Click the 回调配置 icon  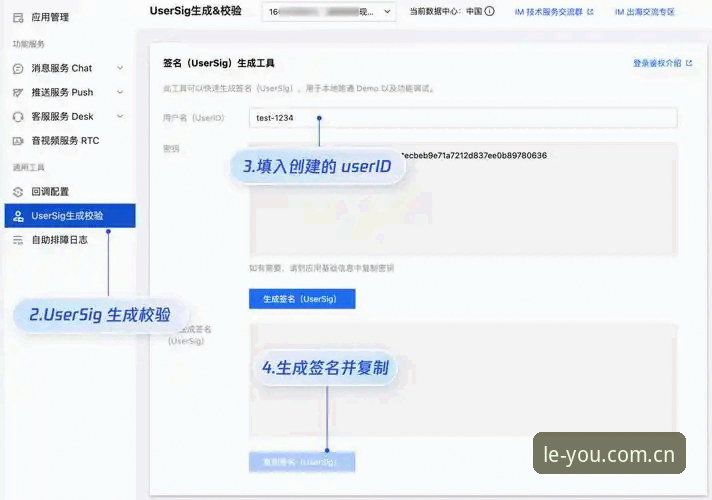click(18, 192)
